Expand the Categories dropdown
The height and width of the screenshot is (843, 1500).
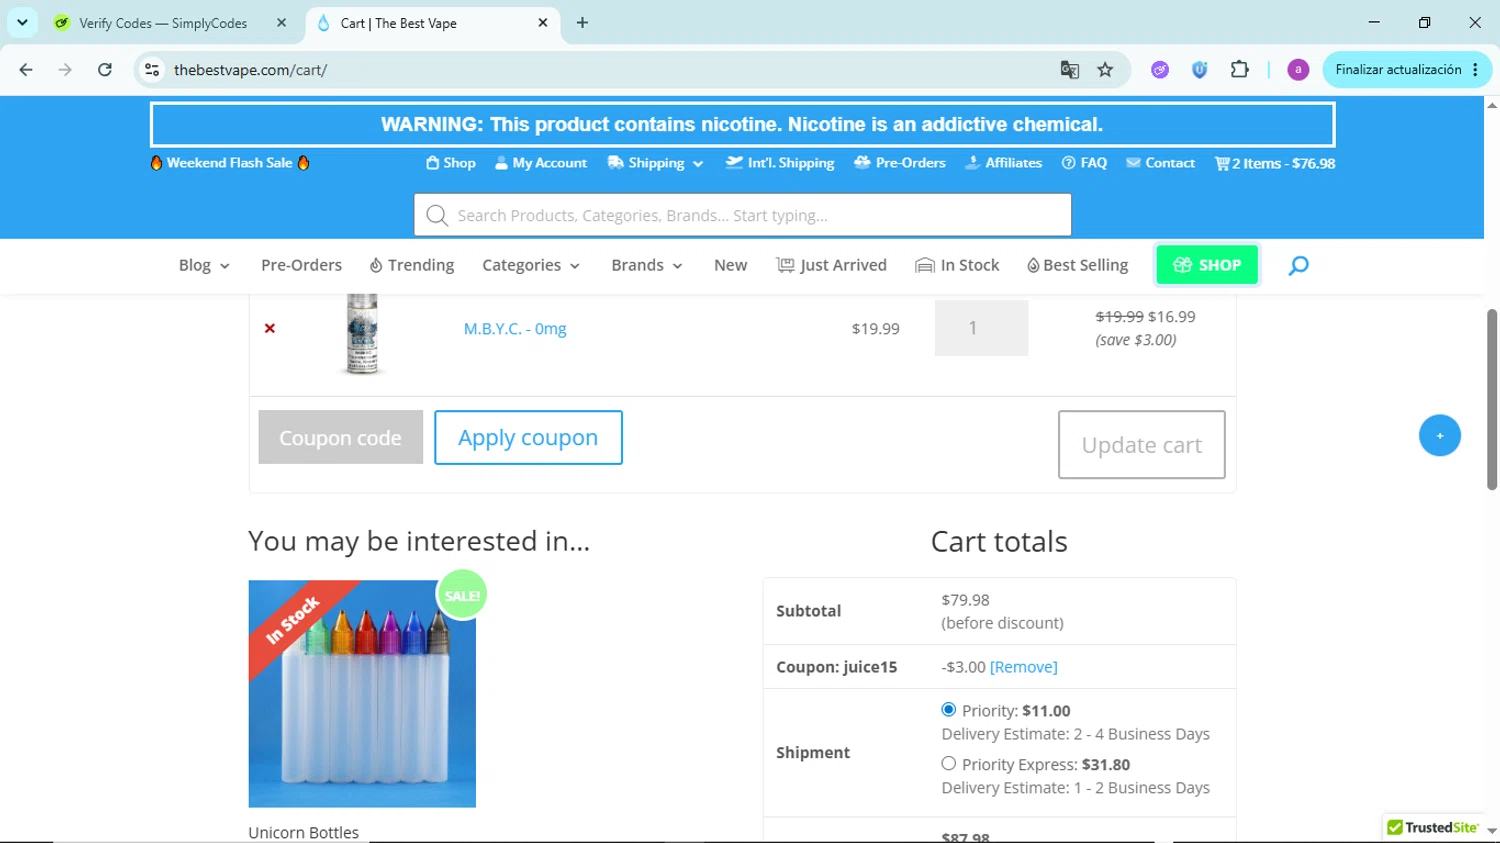(531, 265)
